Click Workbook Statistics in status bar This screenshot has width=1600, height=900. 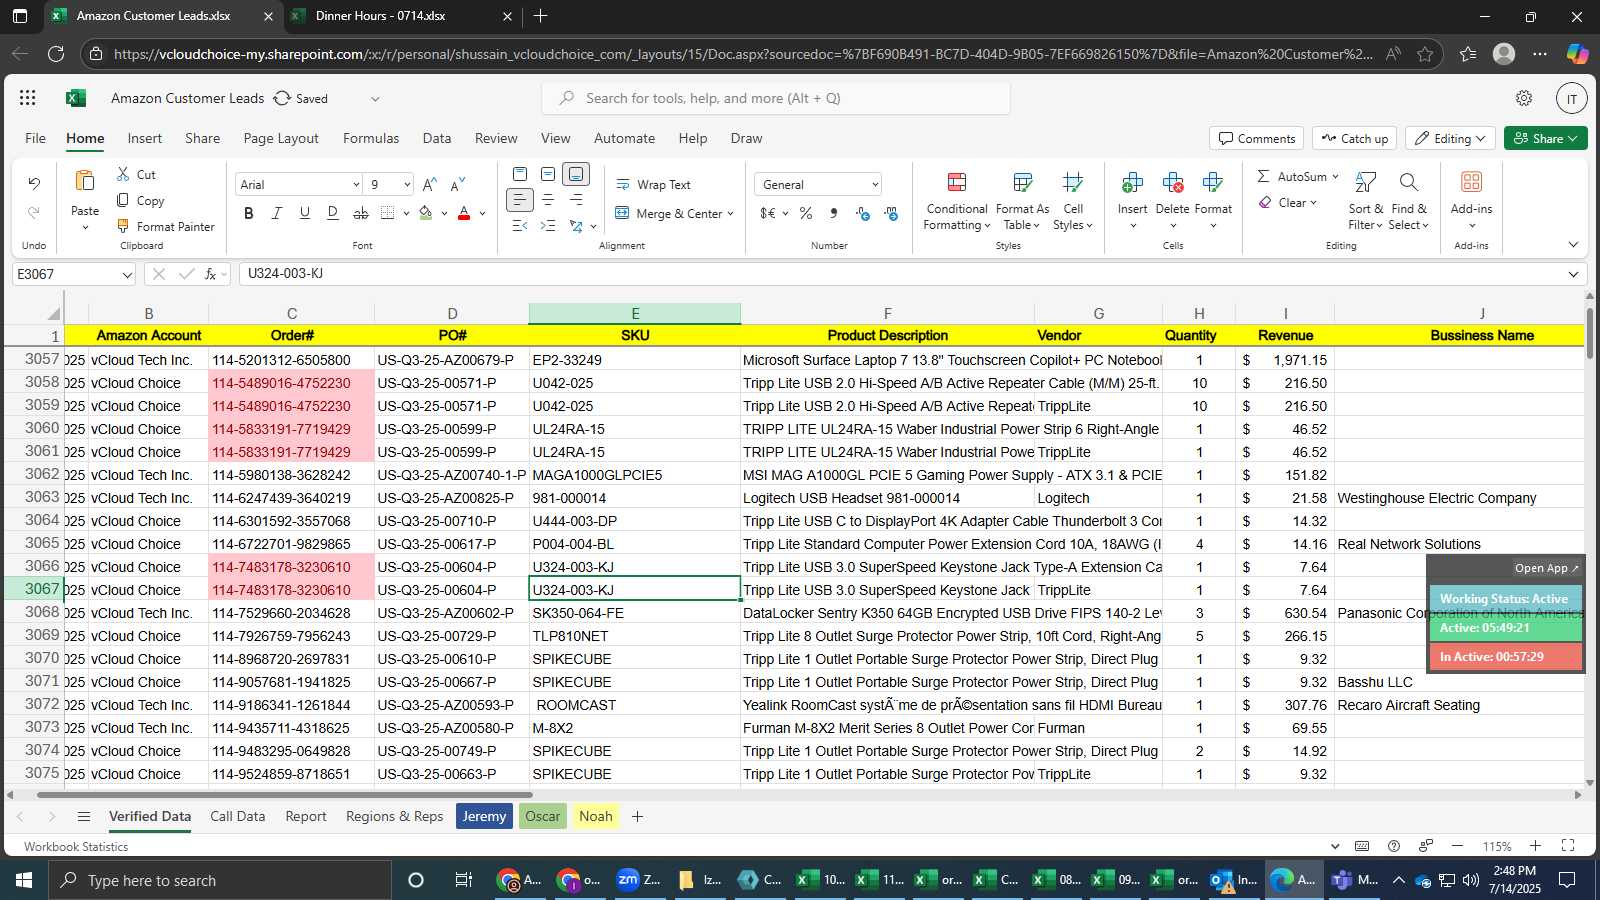point(76,846)
